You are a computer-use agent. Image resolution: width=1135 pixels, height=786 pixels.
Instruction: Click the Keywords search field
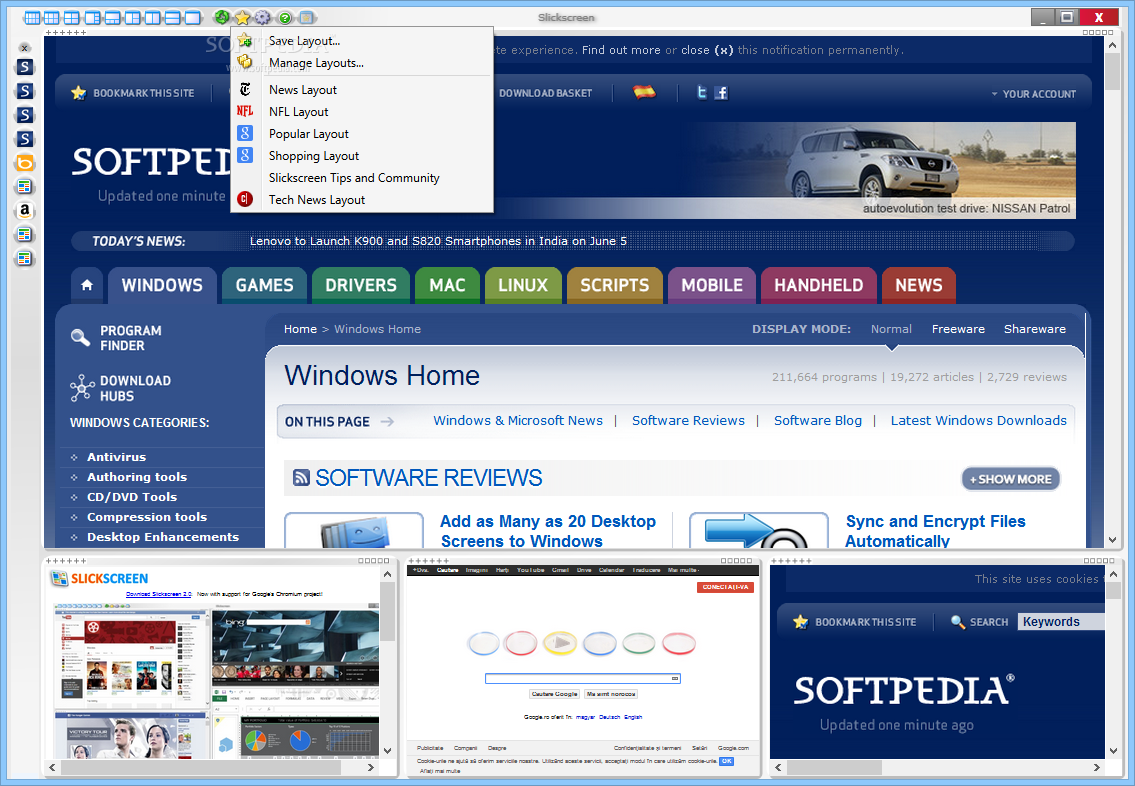[1061, 622]
